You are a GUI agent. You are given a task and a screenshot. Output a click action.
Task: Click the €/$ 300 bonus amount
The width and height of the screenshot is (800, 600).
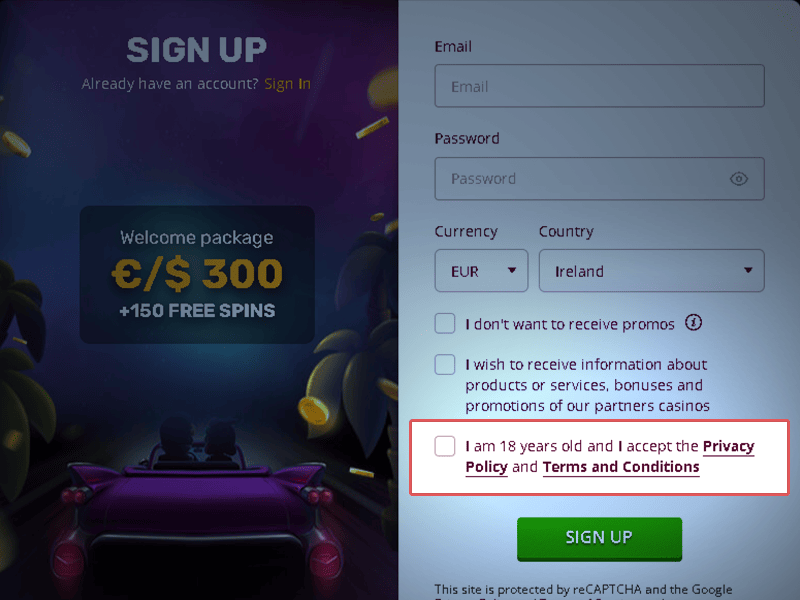(x=197, y=273)
